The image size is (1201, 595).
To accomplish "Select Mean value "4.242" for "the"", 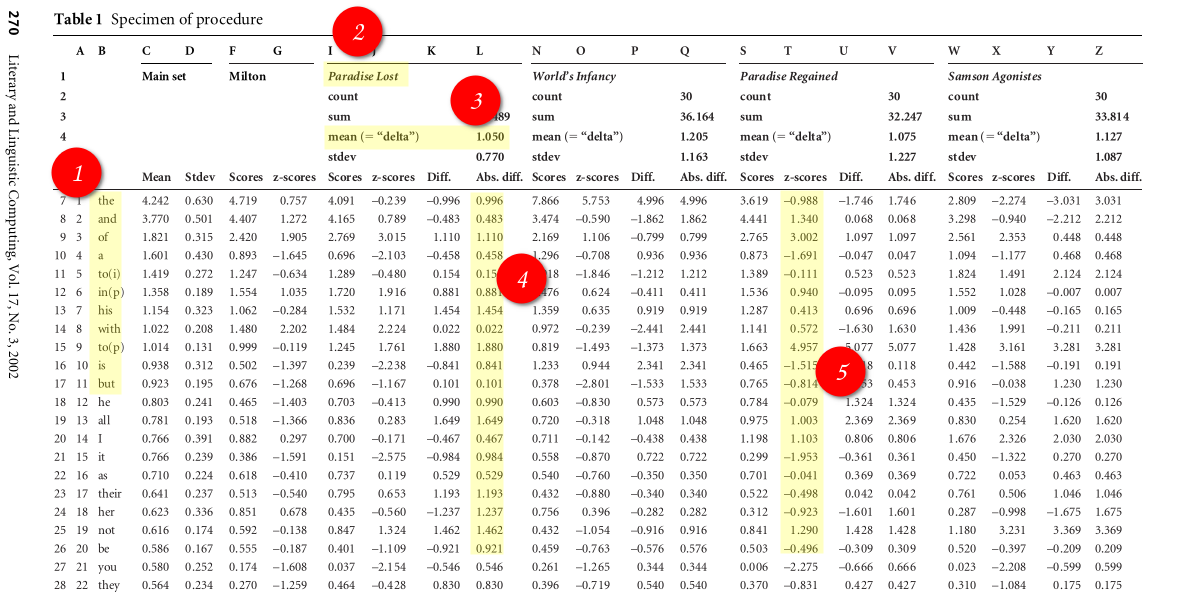I will tap(156, 200).
